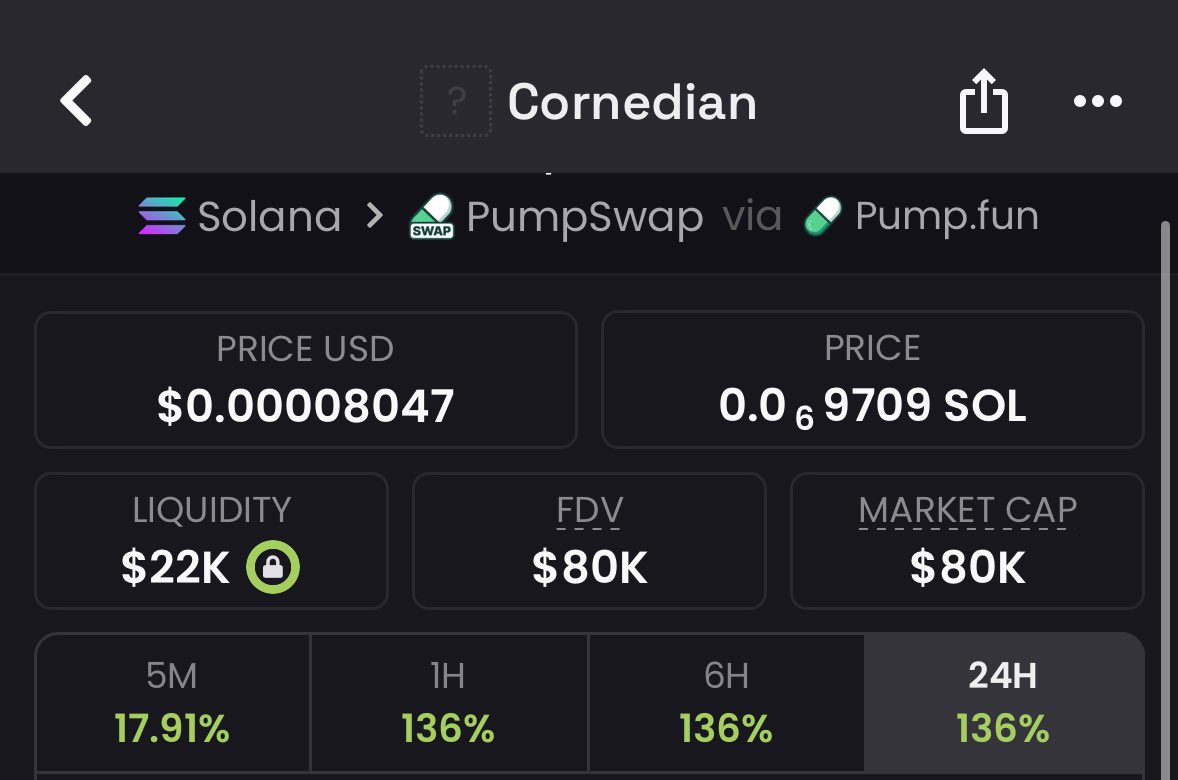This screenshot has height=780, width=1178.
Task: Tap the PRICE in SOL box
Action: (872, 380)
